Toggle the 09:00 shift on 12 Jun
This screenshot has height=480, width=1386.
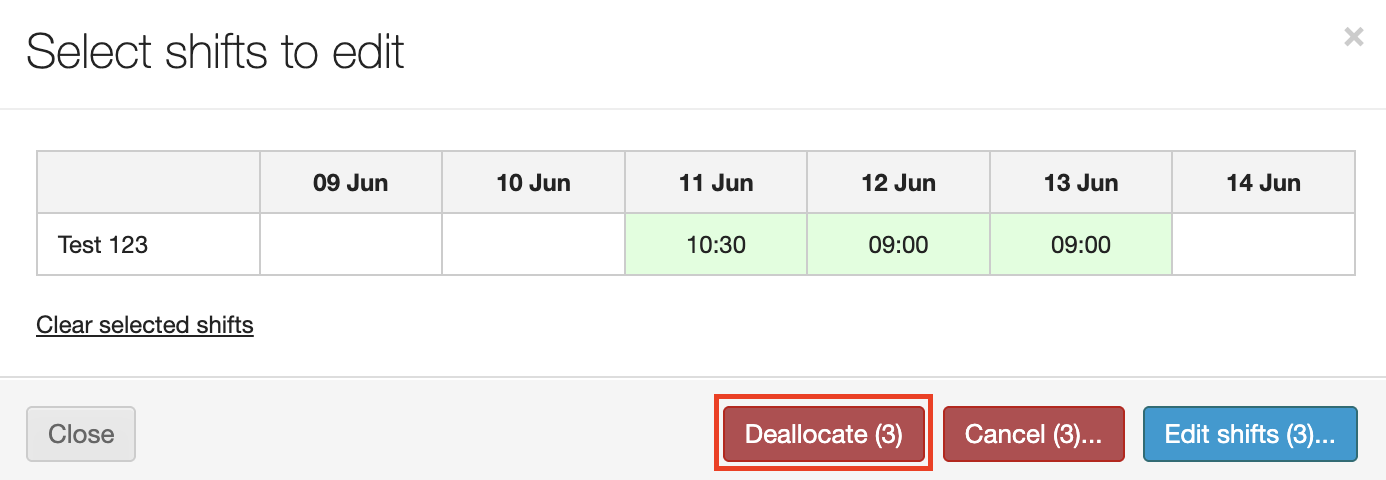click(898, 244)
